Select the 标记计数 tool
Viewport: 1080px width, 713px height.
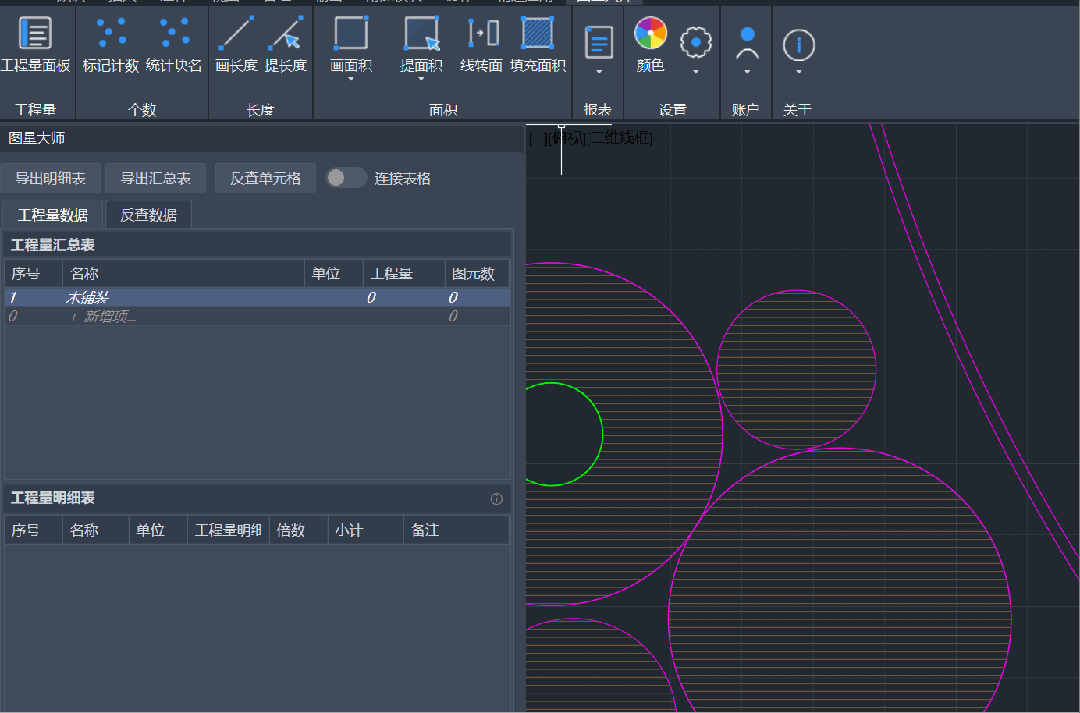pos(111,44)
